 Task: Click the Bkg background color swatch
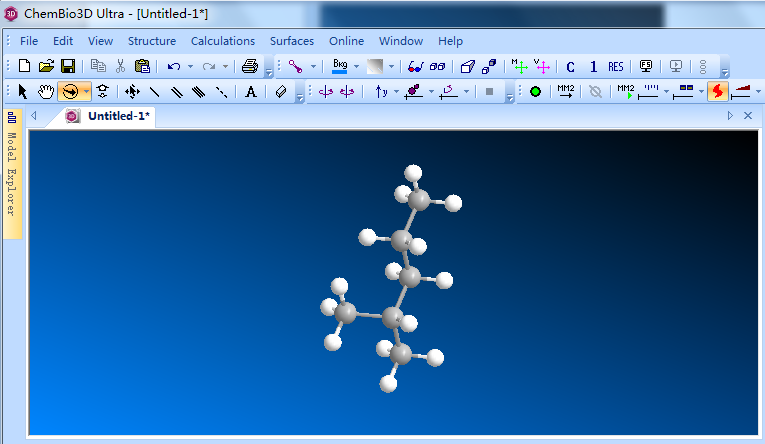[x=340, y=66]
